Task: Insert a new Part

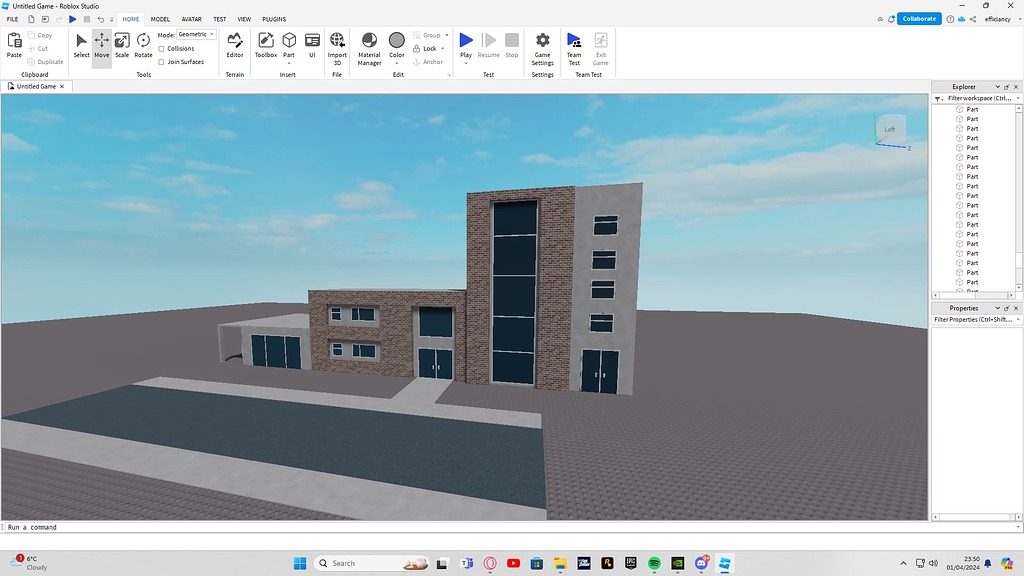Action: pos(289,43)
